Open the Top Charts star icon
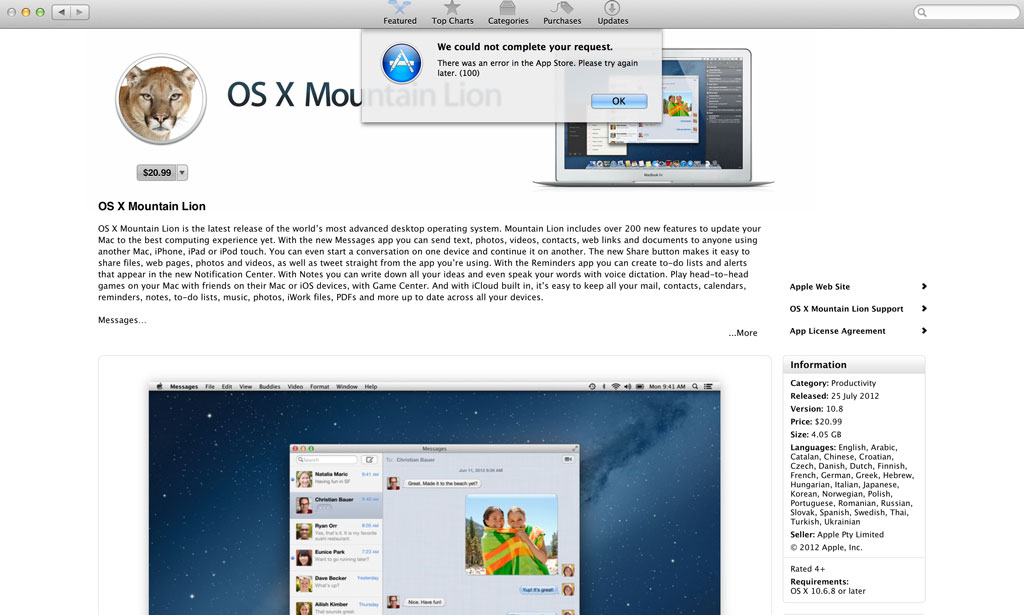Screen dimensions: 1024x615 click(x=452, y=7)
